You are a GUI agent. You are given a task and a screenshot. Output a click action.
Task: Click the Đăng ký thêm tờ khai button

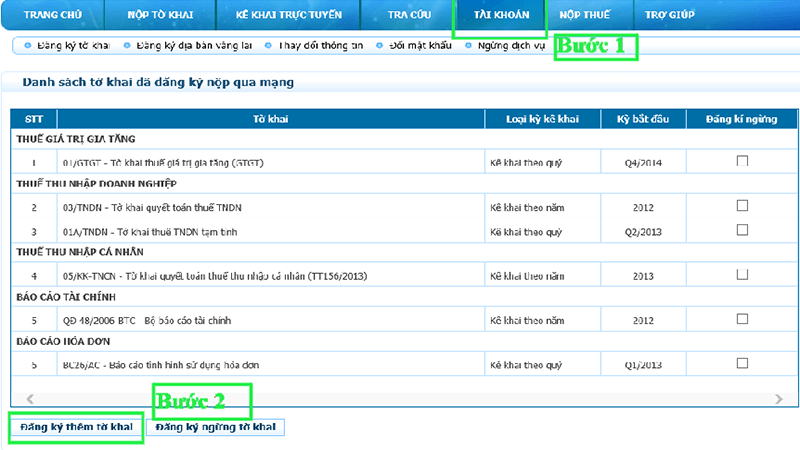pyautogui.click(x=70, y=428)
